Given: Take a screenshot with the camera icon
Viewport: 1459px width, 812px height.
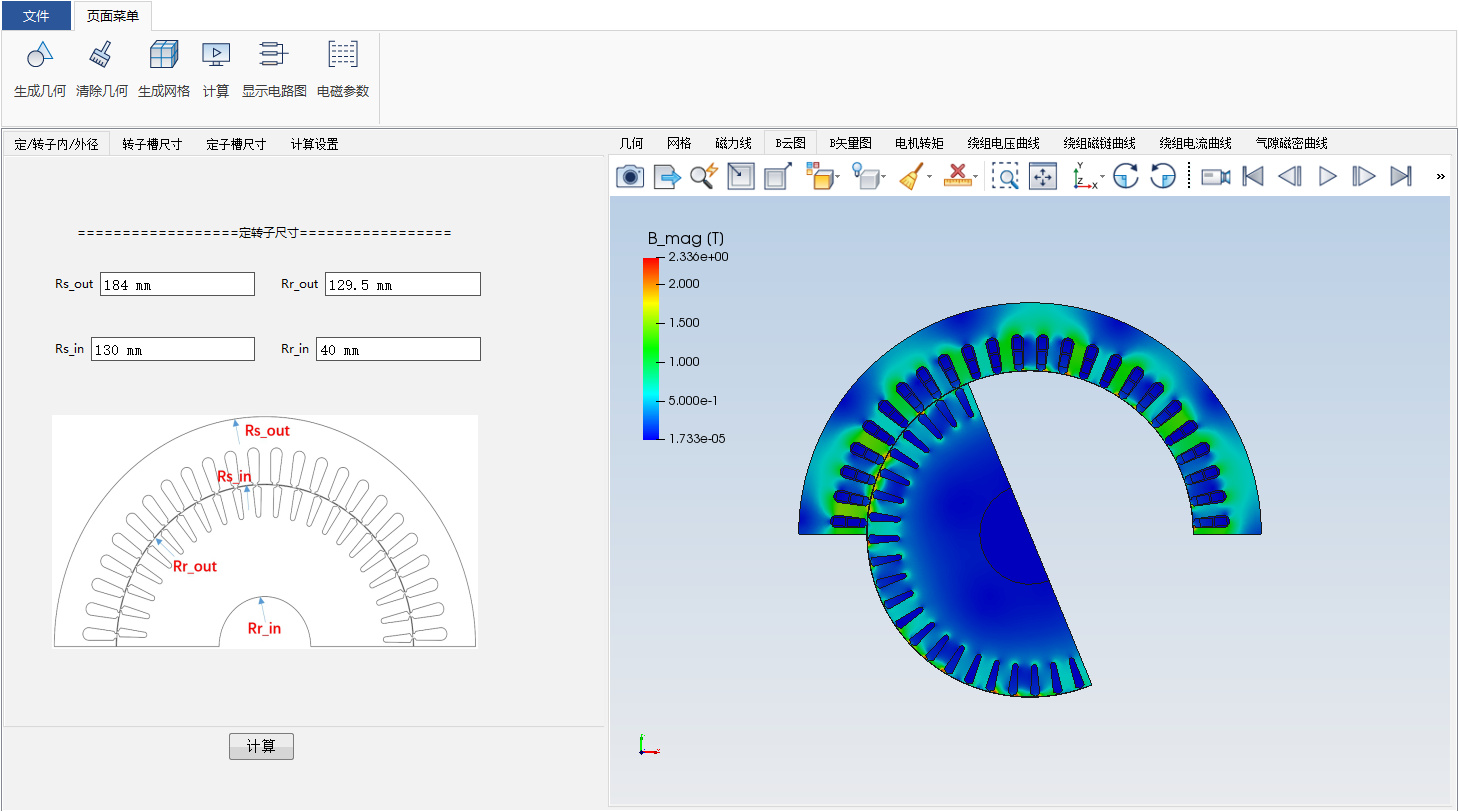Looking at the screenshot, I should pyautogui.click(x=630, y=177).
